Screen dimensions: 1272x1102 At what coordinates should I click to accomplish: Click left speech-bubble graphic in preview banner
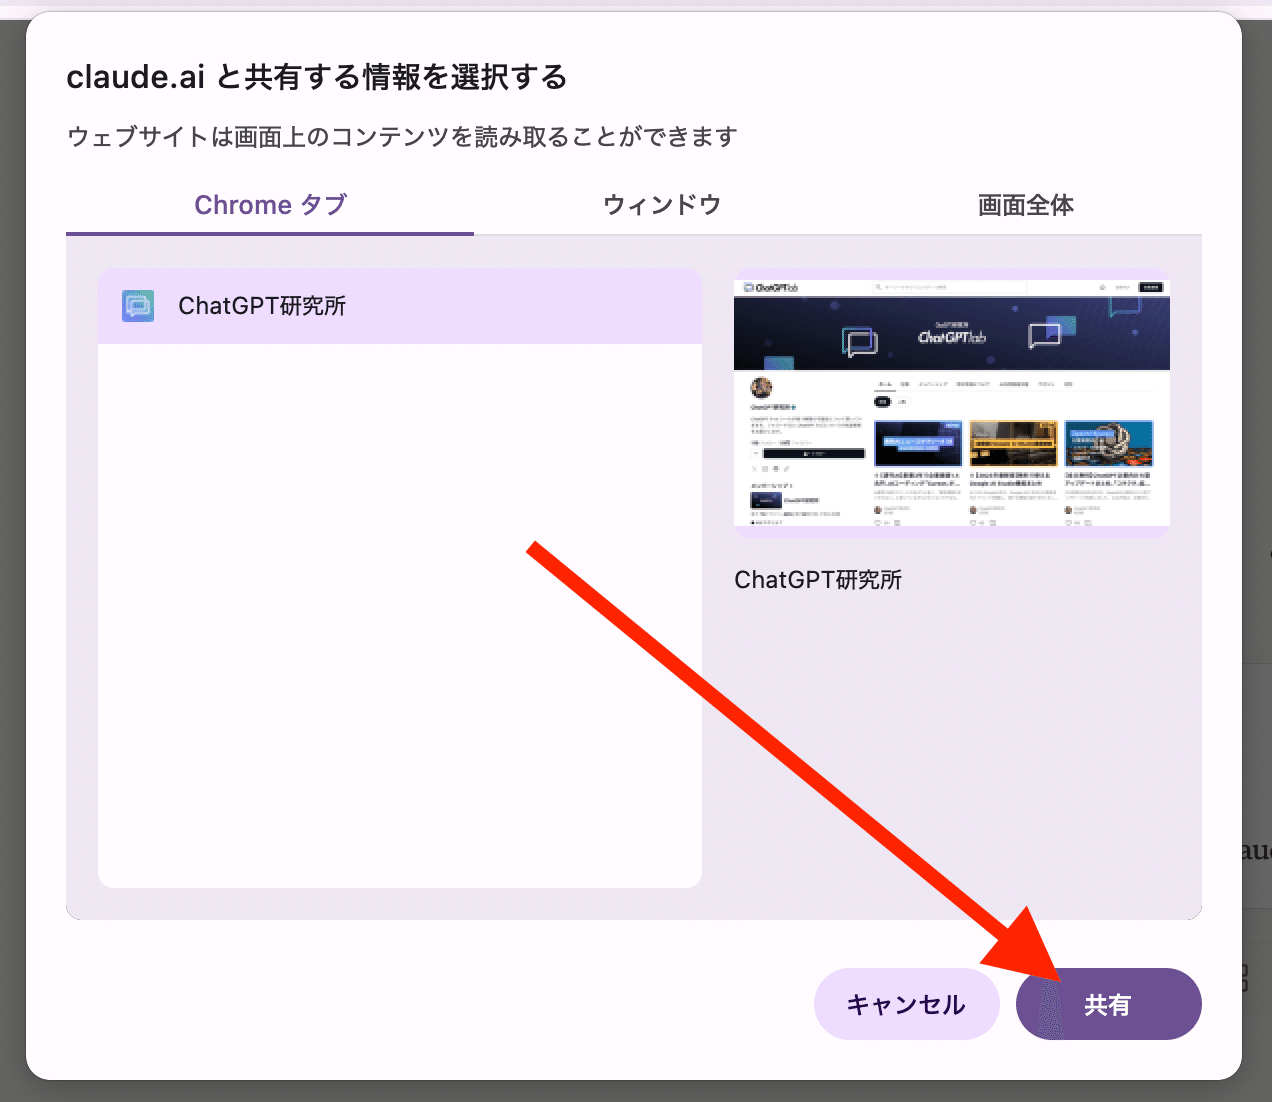[859, 342]
